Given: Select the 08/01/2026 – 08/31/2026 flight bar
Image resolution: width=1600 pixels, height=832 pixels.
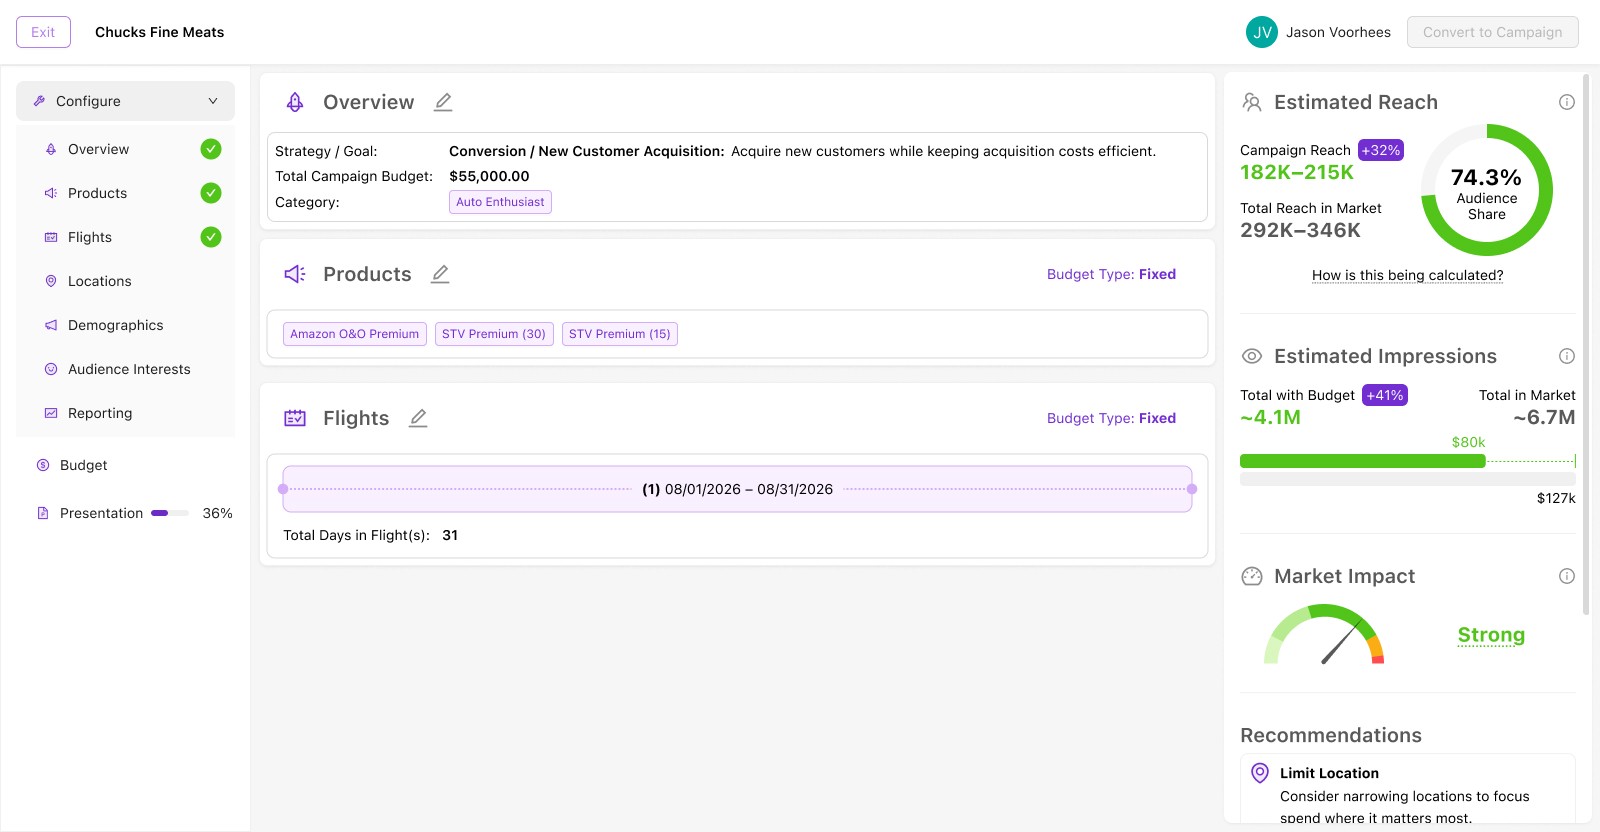Looking at the screenshot, I should [x=737, y=489].
